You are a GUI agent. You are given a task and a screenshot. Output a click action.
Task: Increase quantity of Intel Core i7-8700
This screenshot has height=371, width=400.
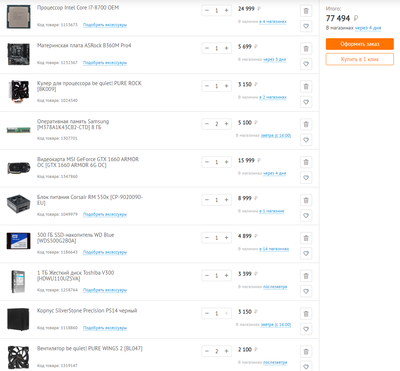coord(226,11)
